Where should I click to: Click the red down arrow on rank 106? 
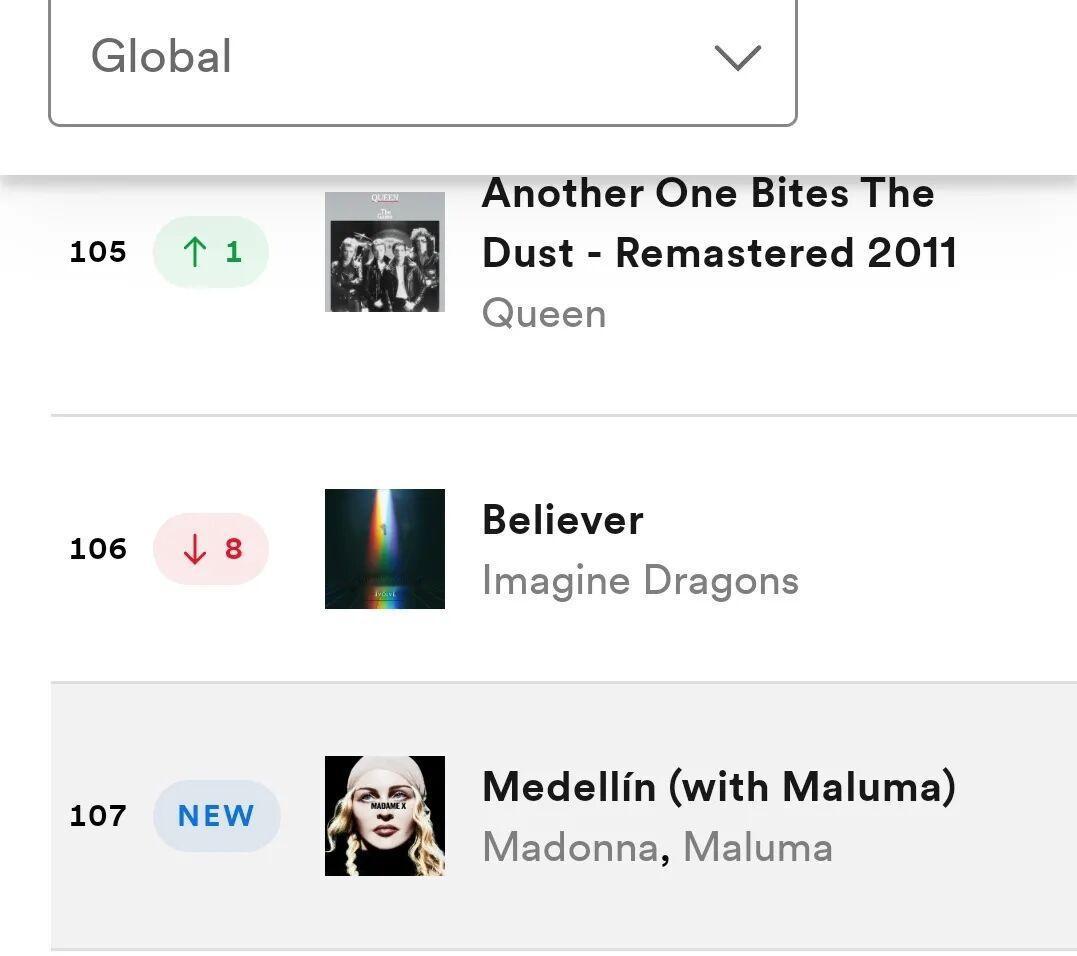click(x=195, y=549)
